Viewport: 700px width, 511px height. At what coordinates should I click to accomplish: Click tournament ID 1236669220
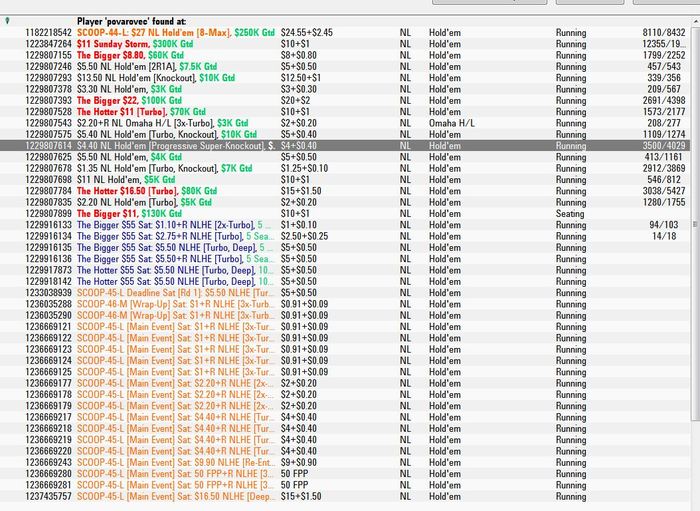(x=48, y=451)
